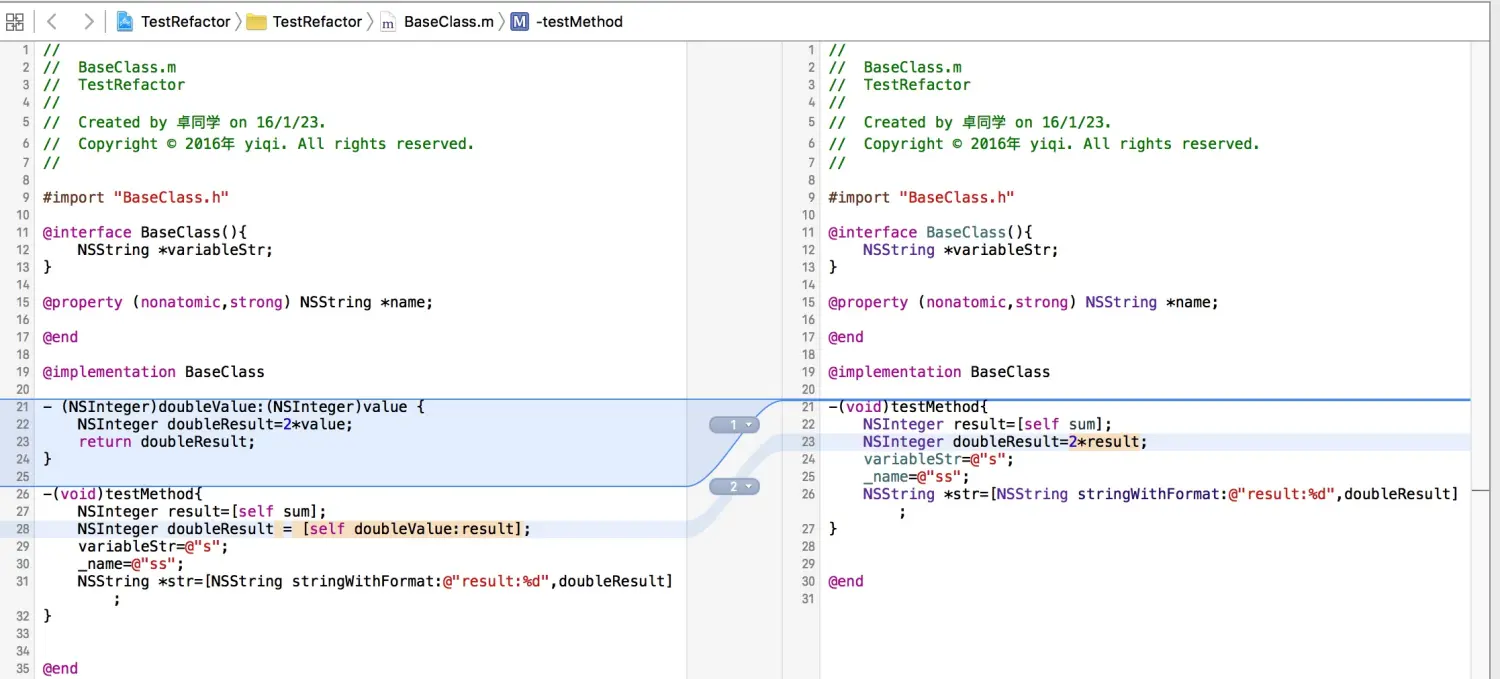This screenshot has height=679, width=1500.
Task: Click line number 23 in the right gutter
Action: point(808,441)
